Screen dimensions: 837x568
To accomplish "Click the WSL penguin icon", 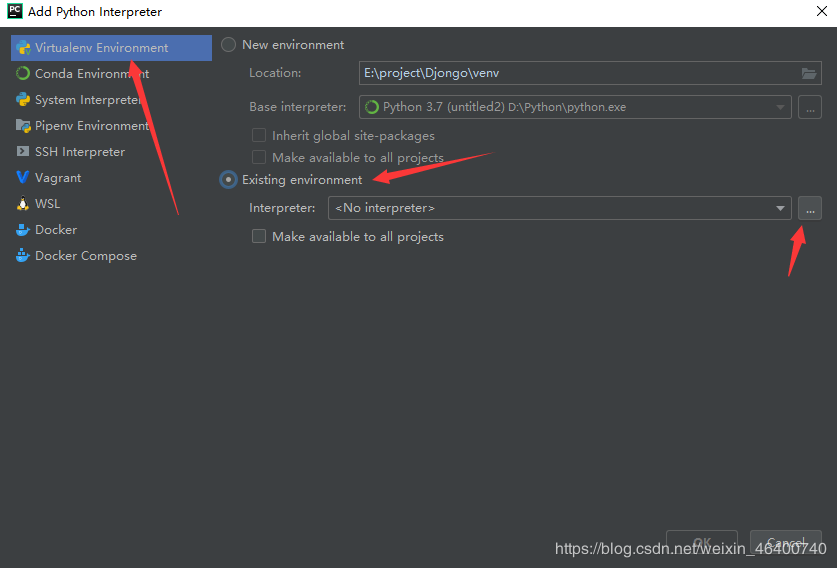I will pos(23,203).
